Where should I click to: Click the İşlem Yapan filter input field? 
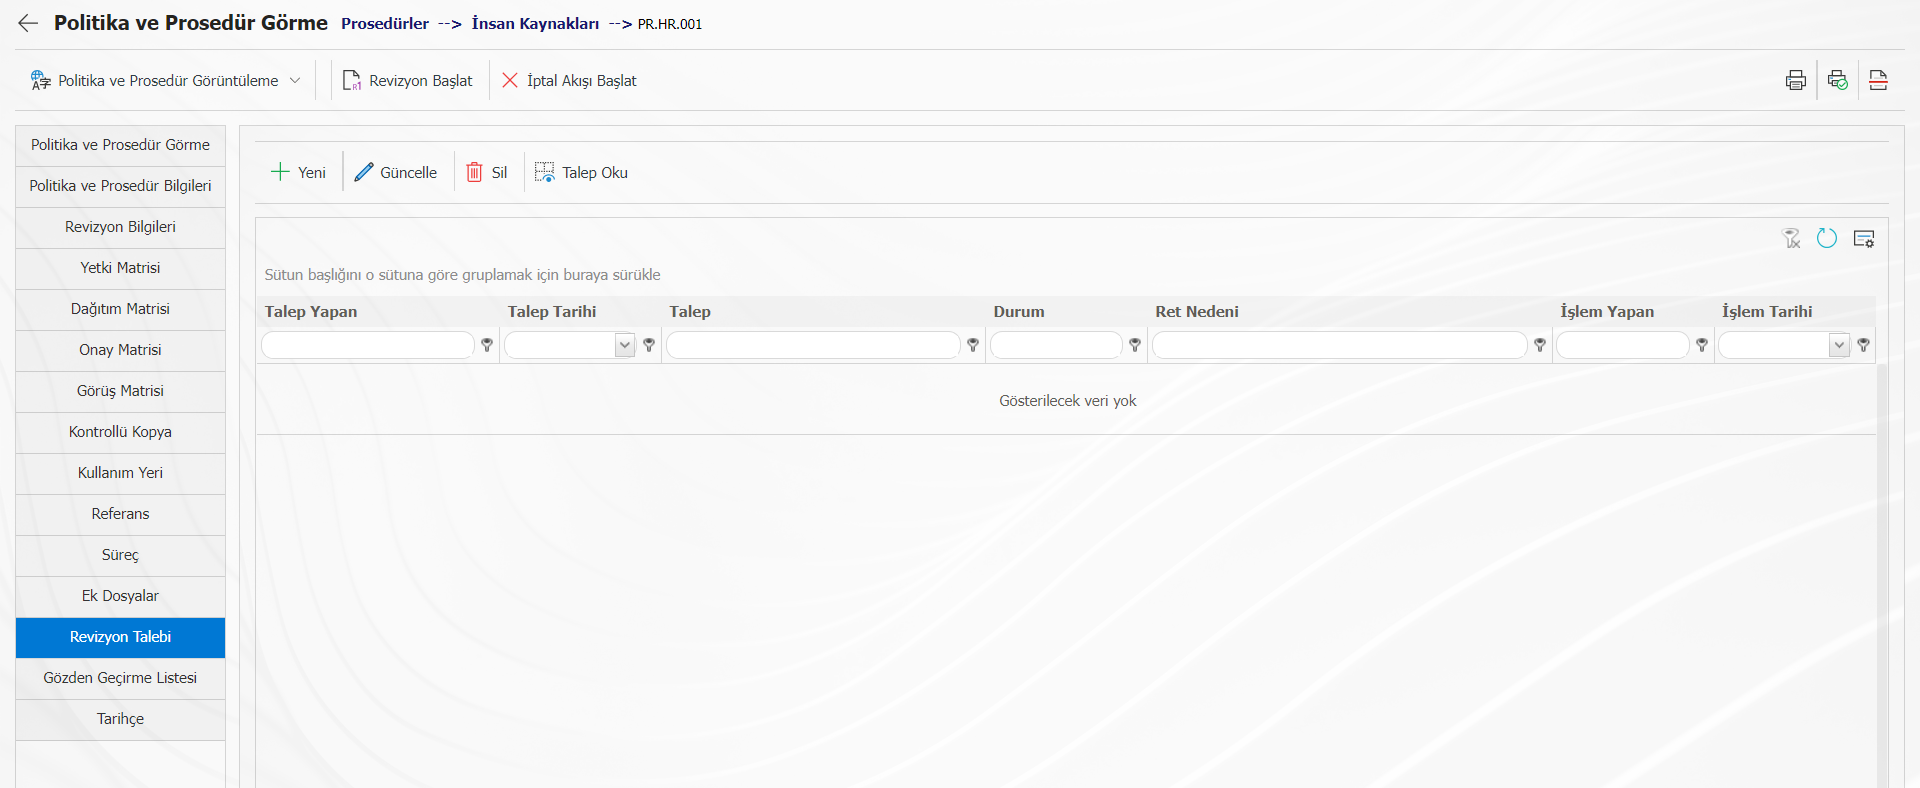pyautogui.click(x=1622, y=345)
